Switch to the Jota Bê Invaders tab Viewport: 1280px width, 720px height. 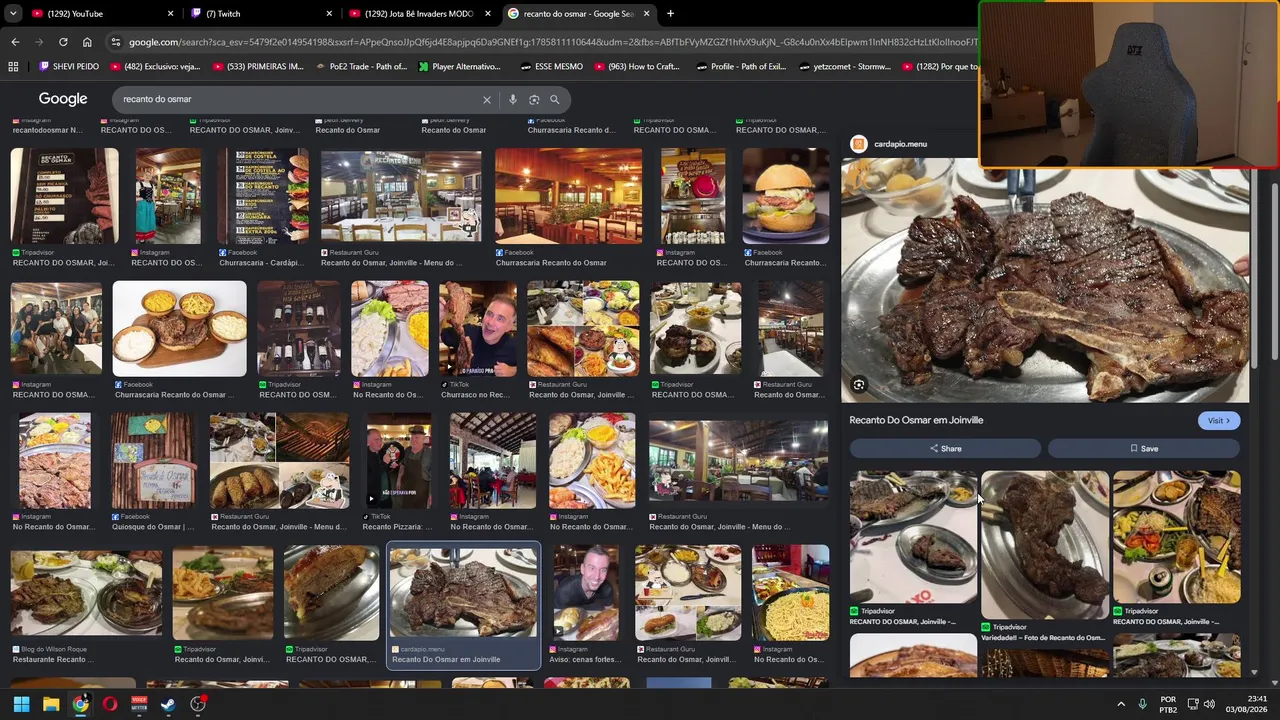click(x=421, y=14)
